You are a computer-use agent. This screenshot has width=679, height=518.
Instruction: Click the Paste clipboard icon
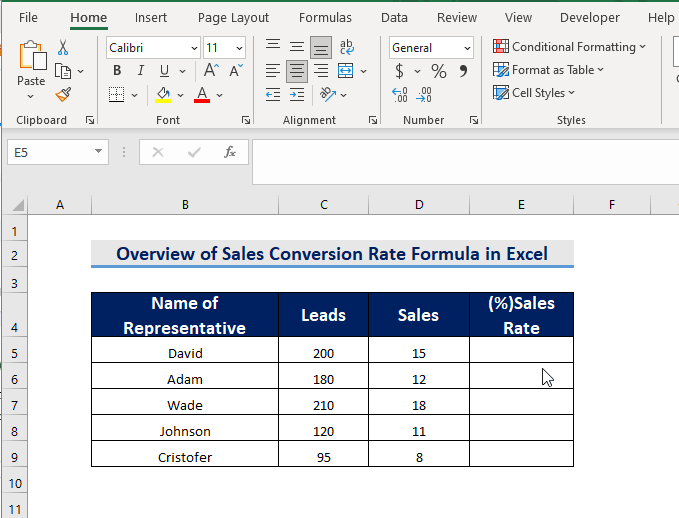point(32,55)
